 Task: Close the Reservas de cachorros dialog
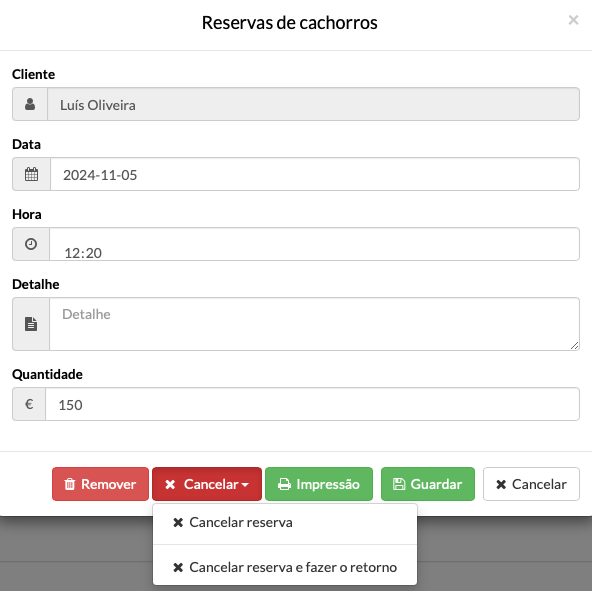[x=573, y=20]
